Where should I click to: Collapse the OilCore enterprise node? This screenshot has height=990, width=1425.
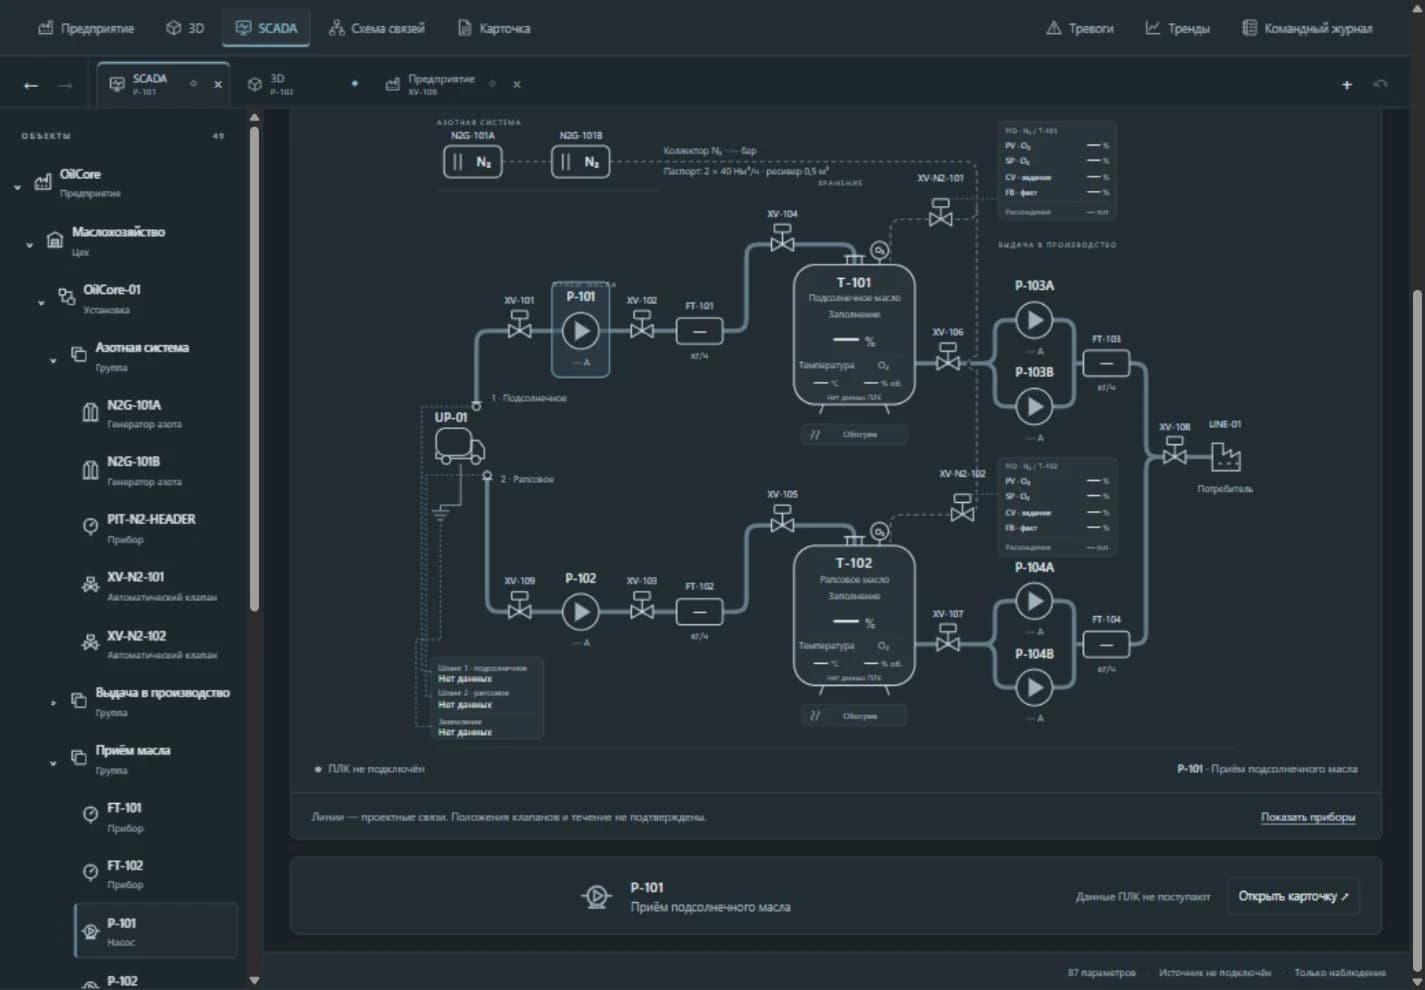pyautogui.click(x=17, y=187)
